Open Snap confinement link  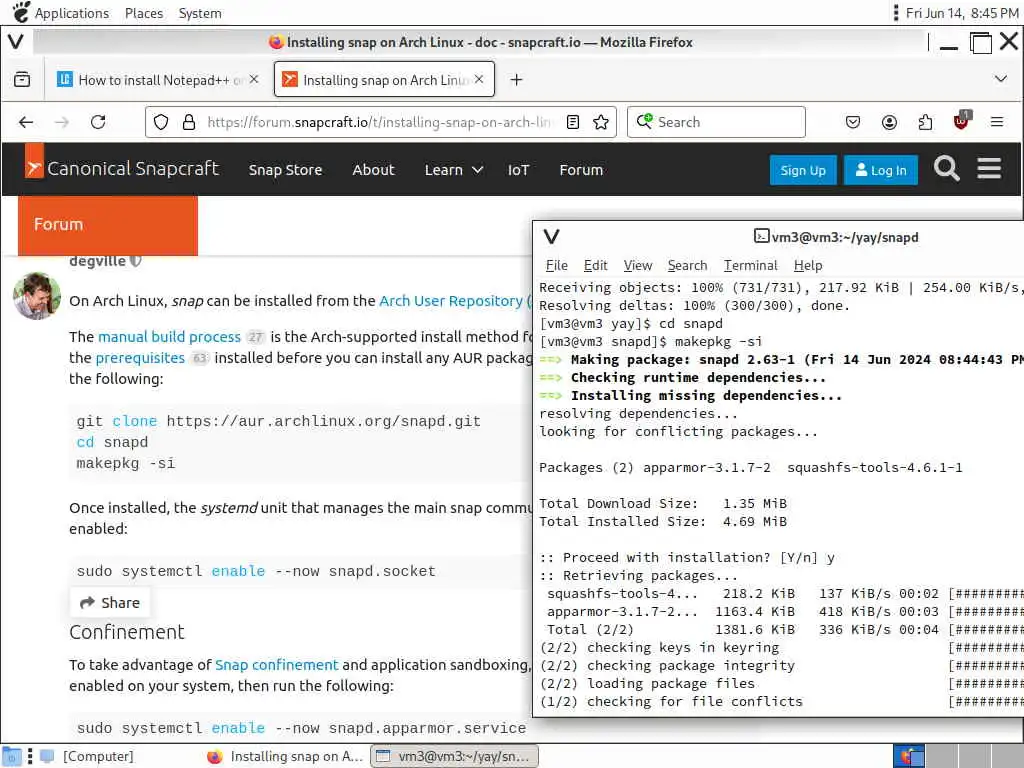point(276,665)
